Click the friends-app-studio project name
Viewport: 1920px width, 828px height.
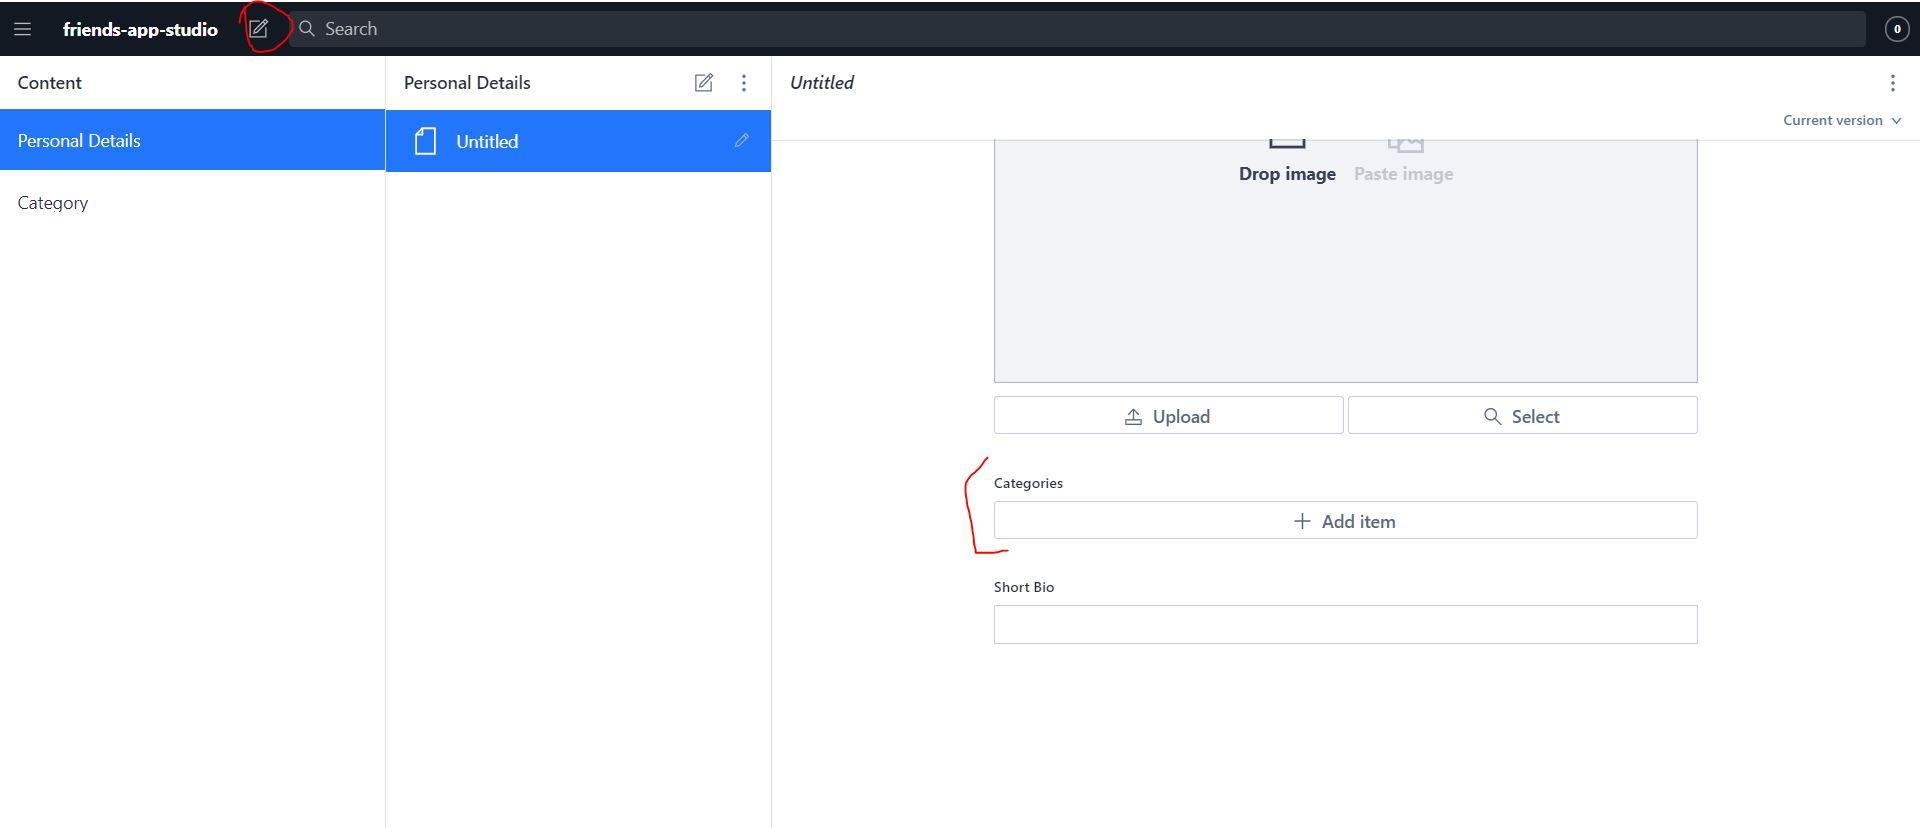click(x=140, y=29)
